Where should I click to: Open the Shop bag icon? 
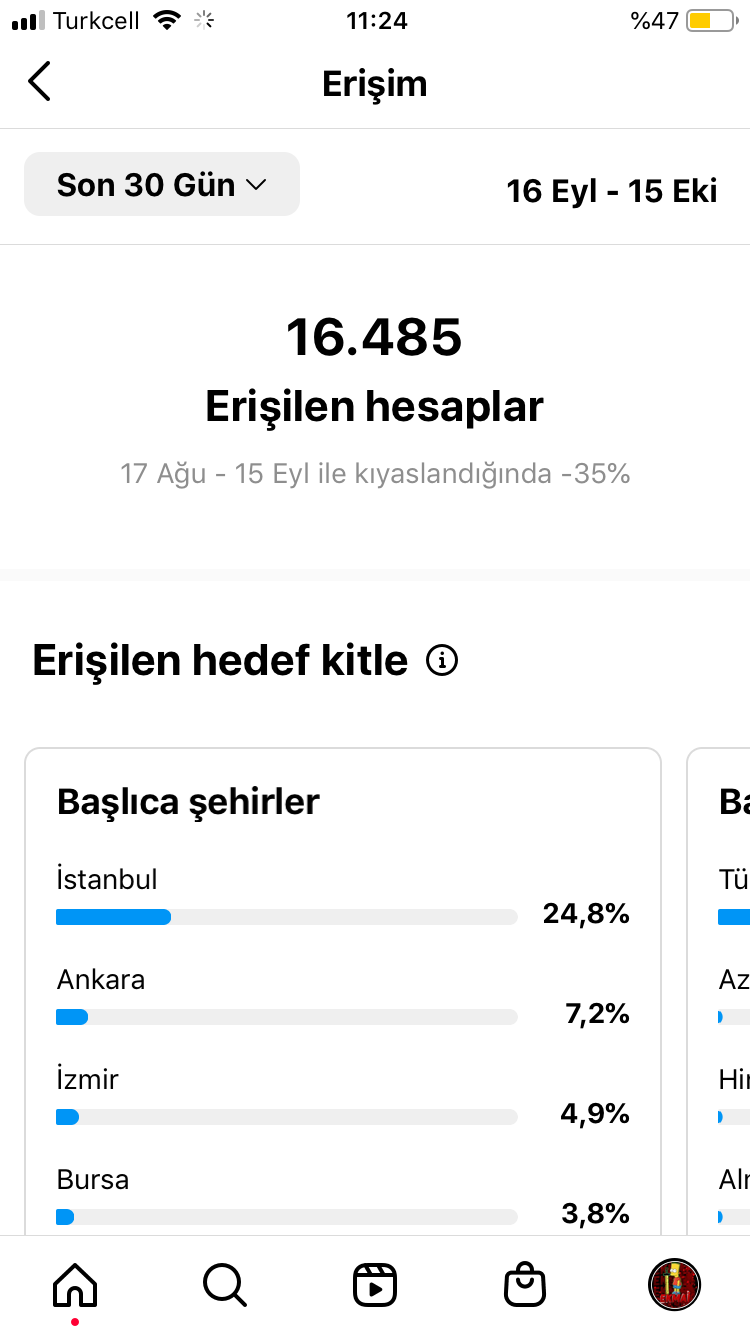[525, 1284]
